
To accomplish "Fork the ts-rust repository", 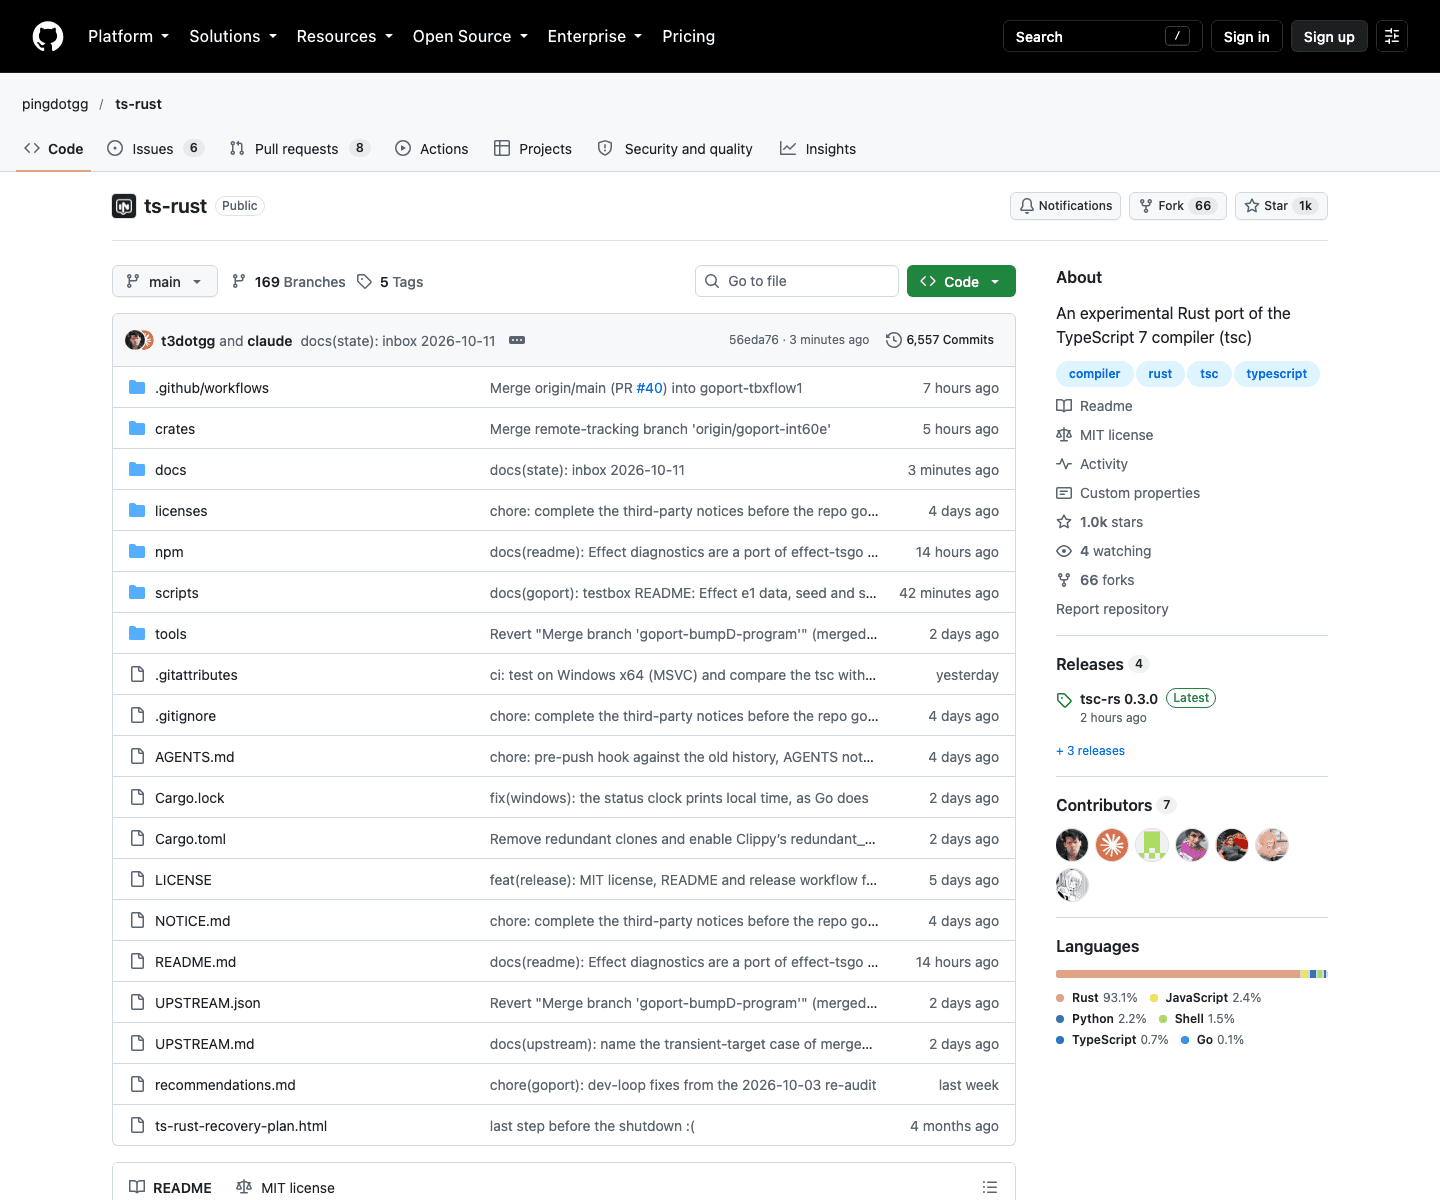I will click(x=1178, y=206).
